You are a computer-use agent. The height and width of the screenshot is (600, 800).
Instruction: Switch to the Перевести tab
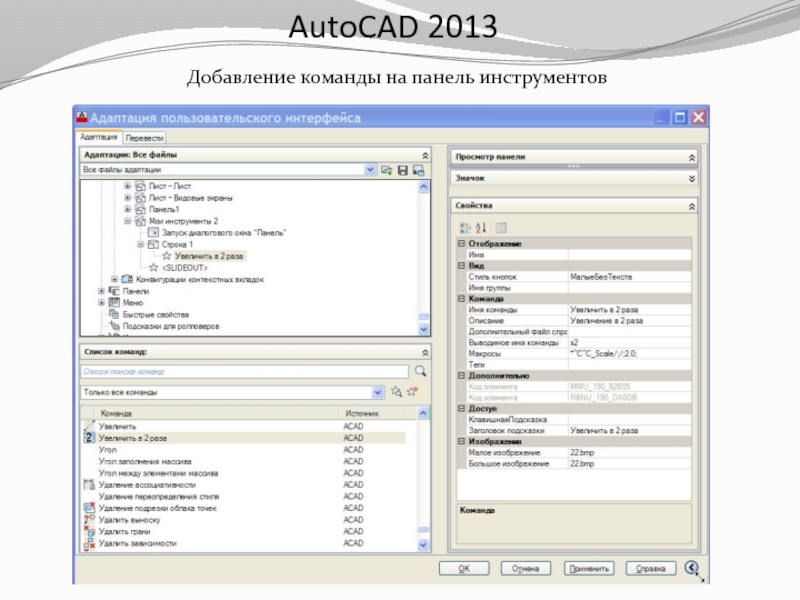click(x=145, y=138)
